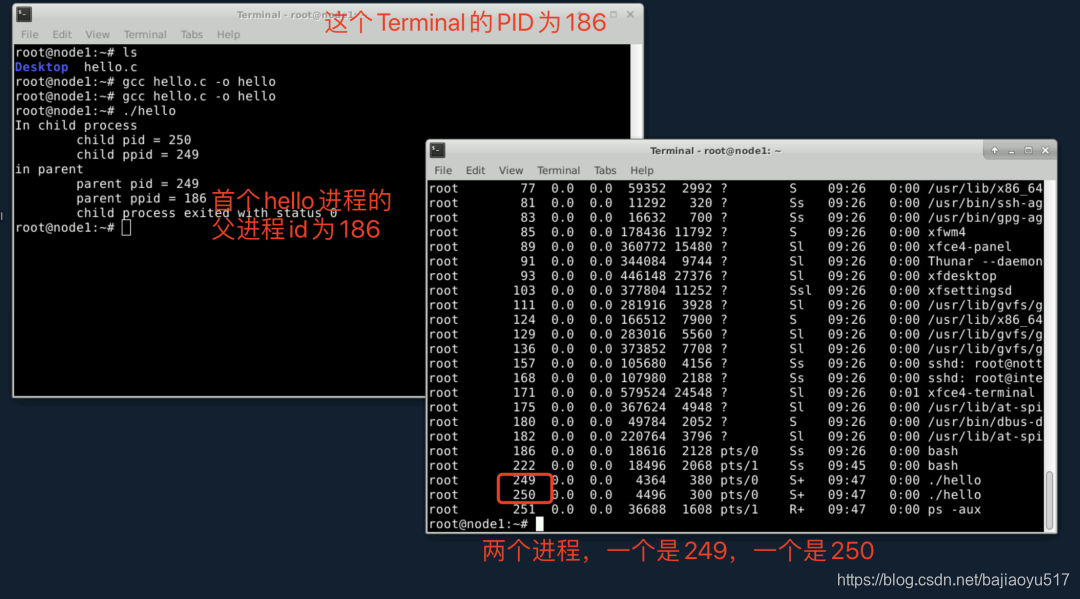The height and width of the screenshot is (599, 1080).
Task: Click scrollbar thumb of front terminal window
Action: (x=1050, y=500)
